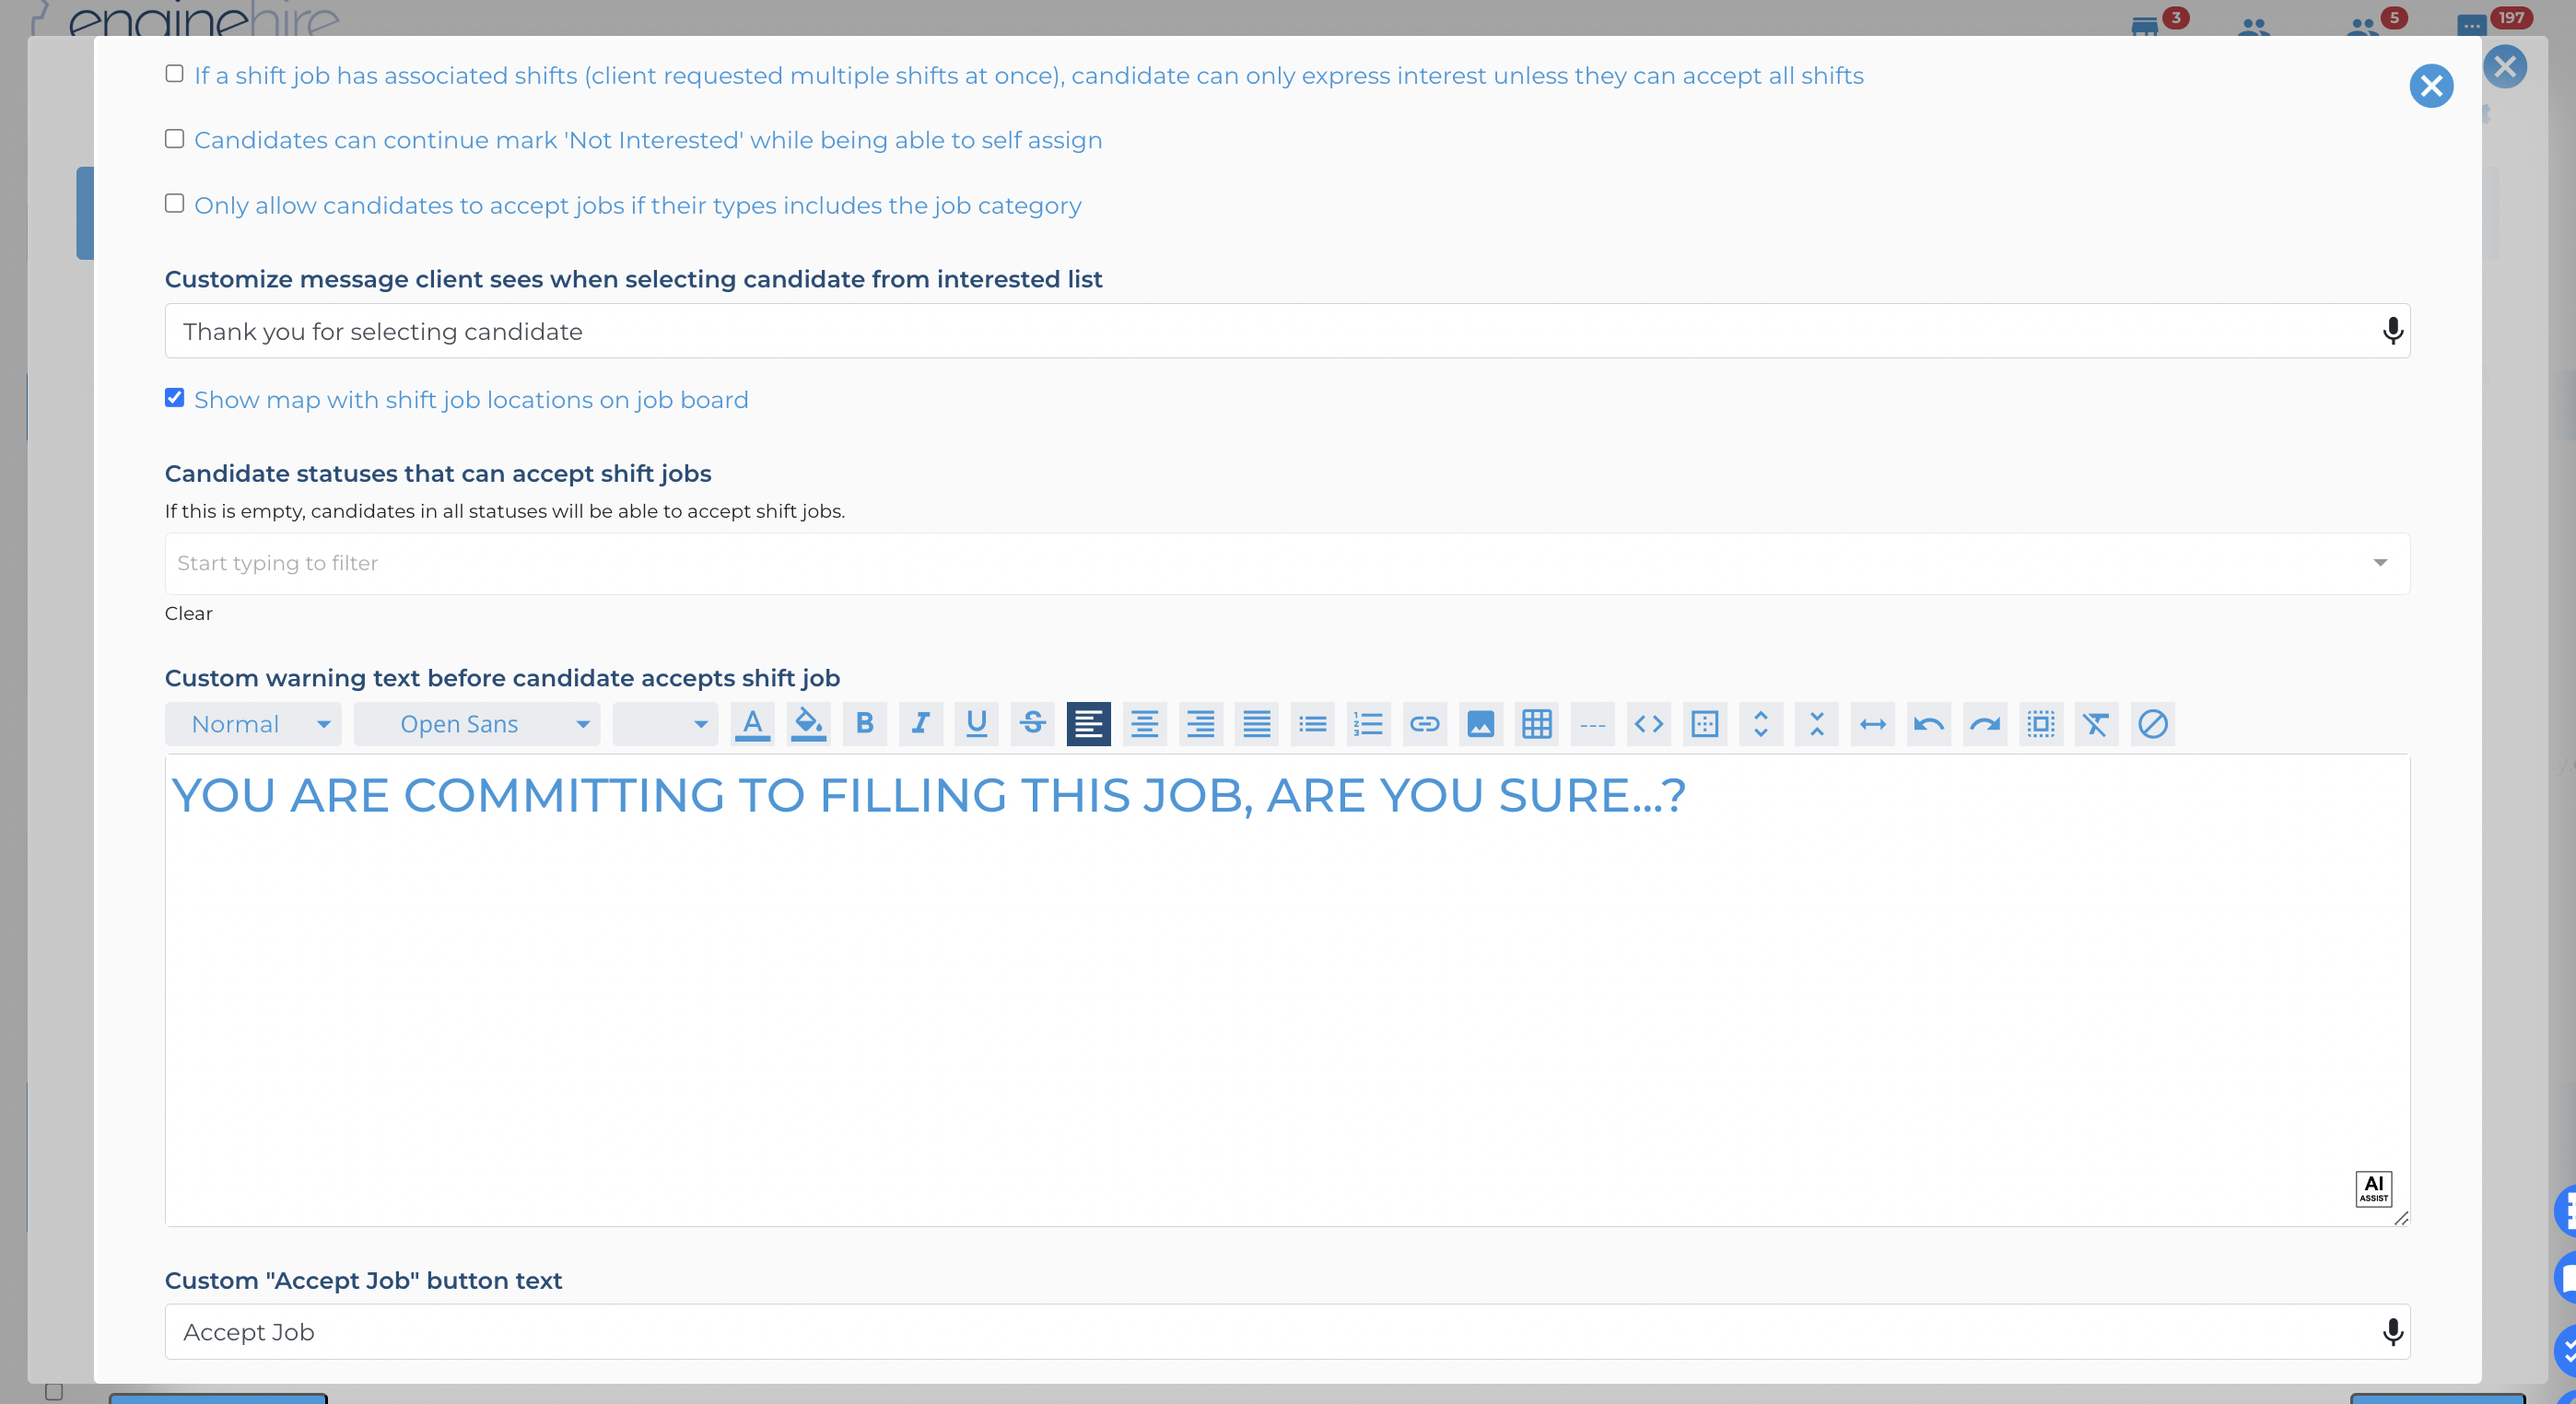Open the Normal paragraph style dropdown
This screenshot has height=1404, width=2576.
(253, 723)
